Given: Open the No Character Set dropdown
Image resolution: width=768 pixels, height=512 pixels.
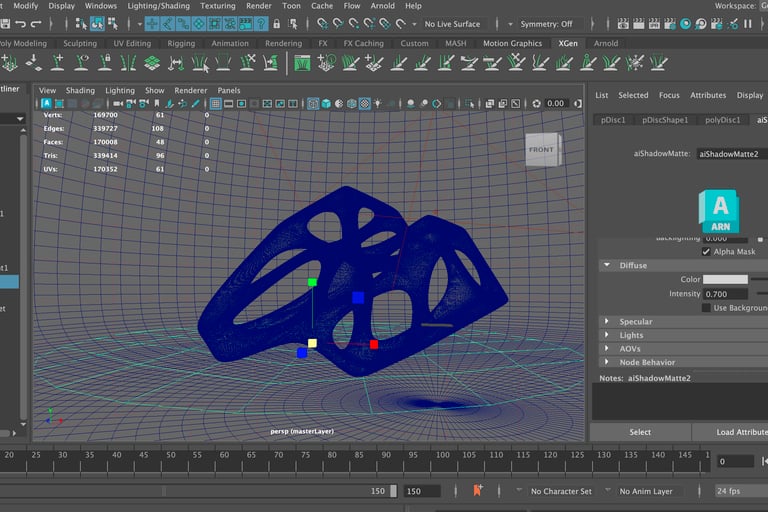Looking at the screenshot, I should [x=561, y=491].
